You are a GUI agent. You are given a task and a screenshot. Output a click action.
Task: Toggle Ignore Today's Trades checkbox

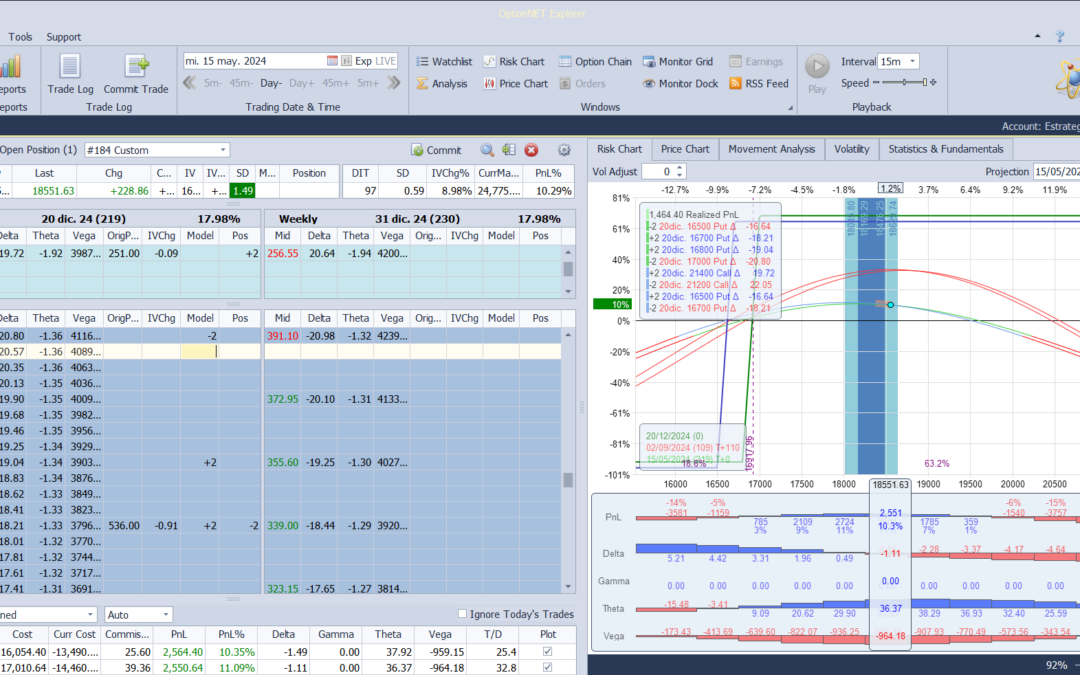[462, 614]
